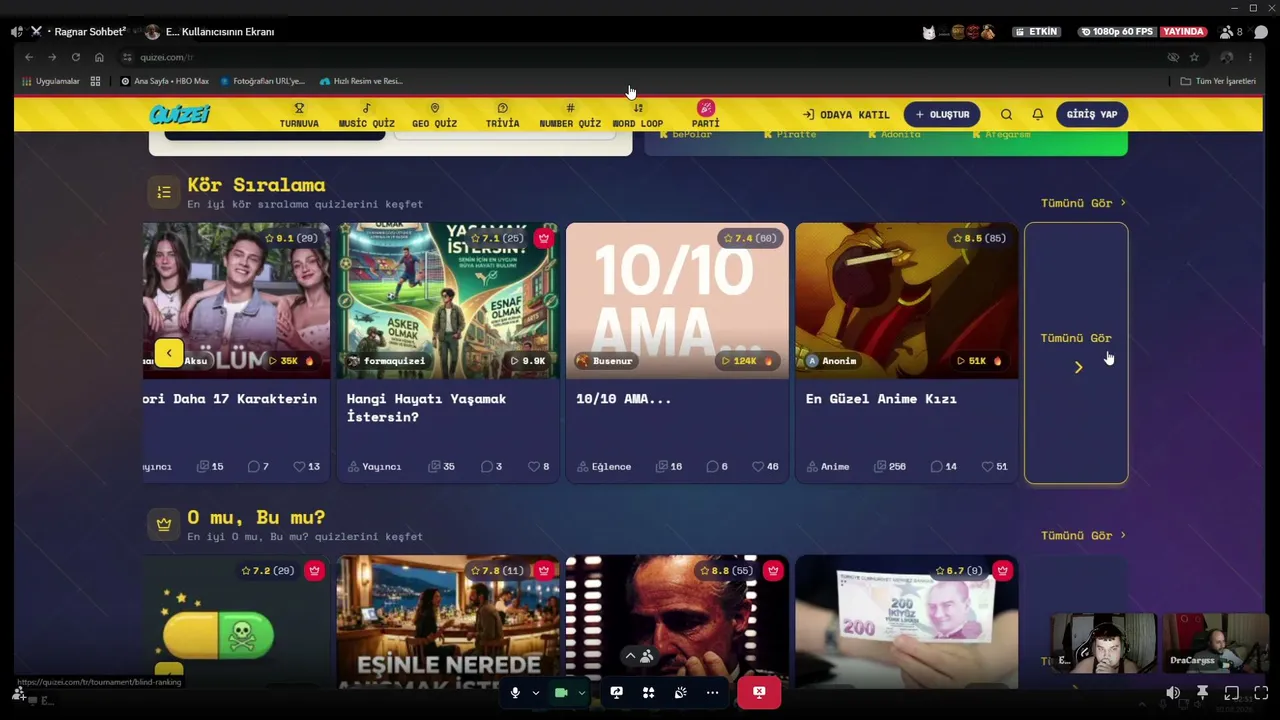The width and height of the screenshot is (1280, 720).
Task: Open Geo Quiz from navigation
Action: coord(434,115)
